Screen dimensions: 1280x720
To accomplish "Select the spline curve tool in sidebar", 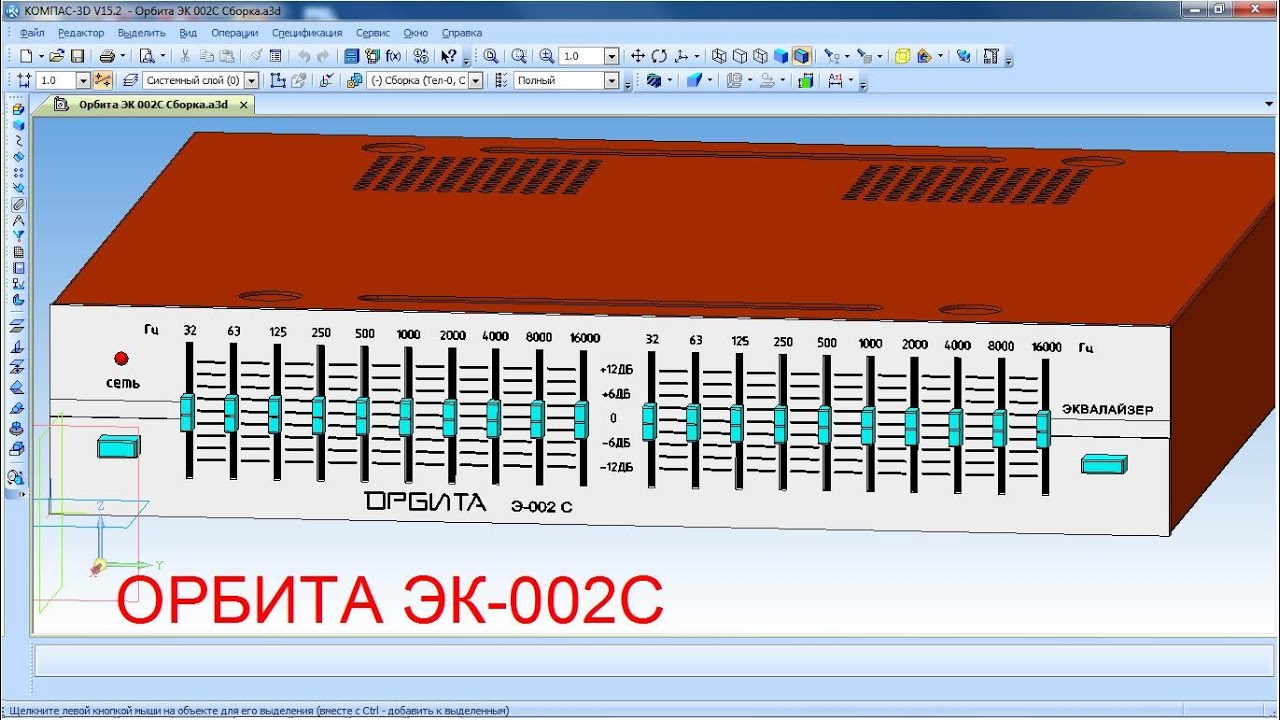I will (x=18, y=140).
